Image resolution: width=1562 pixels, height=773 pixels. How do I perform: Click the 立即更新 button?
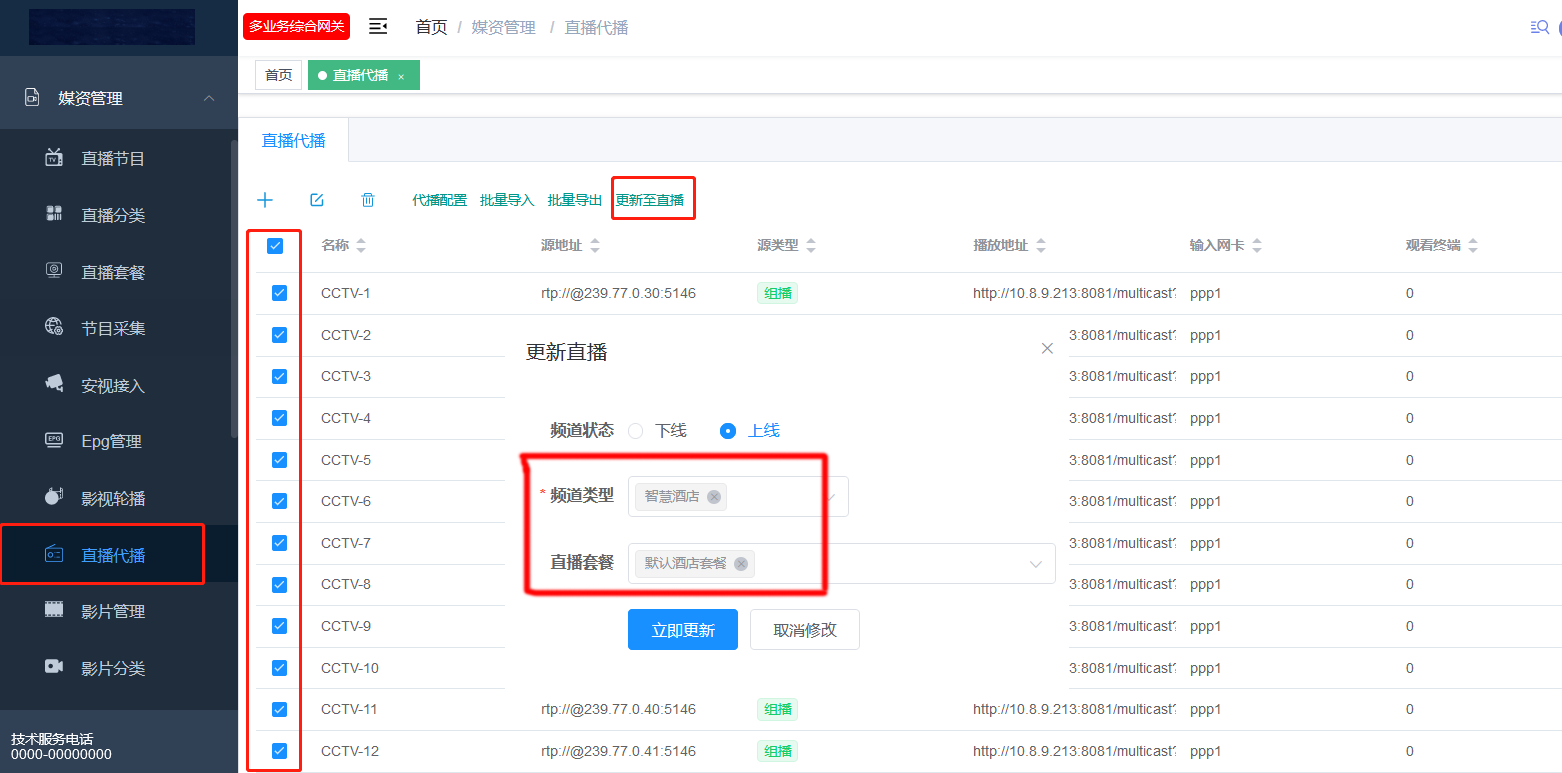pos(683,630)
